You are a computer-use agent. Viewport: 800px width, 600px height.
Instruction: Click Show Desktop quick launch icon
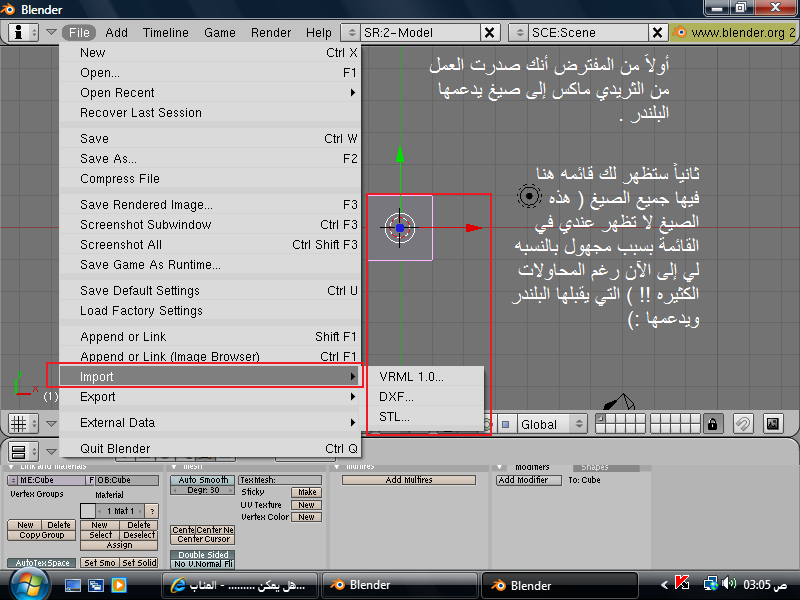pos(72,585)
